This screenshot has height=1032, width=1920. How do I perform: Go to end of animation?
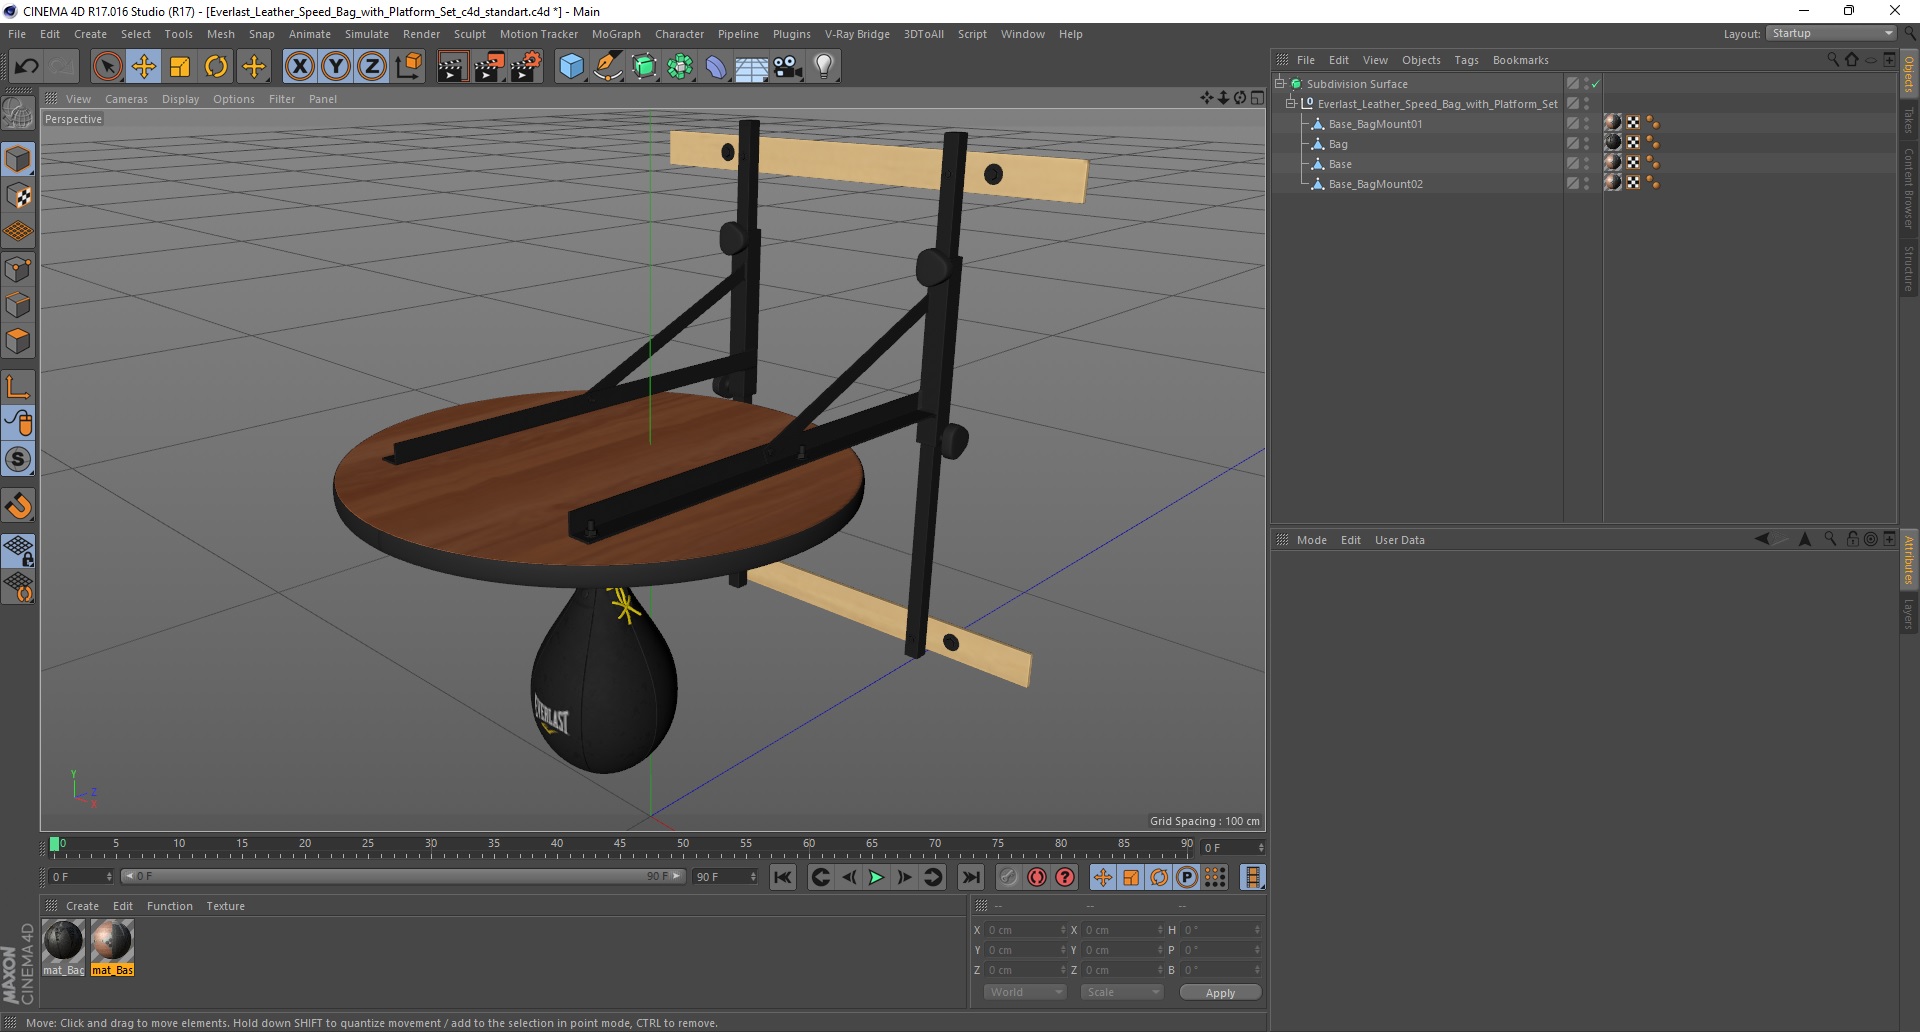[x=970, y=877]
